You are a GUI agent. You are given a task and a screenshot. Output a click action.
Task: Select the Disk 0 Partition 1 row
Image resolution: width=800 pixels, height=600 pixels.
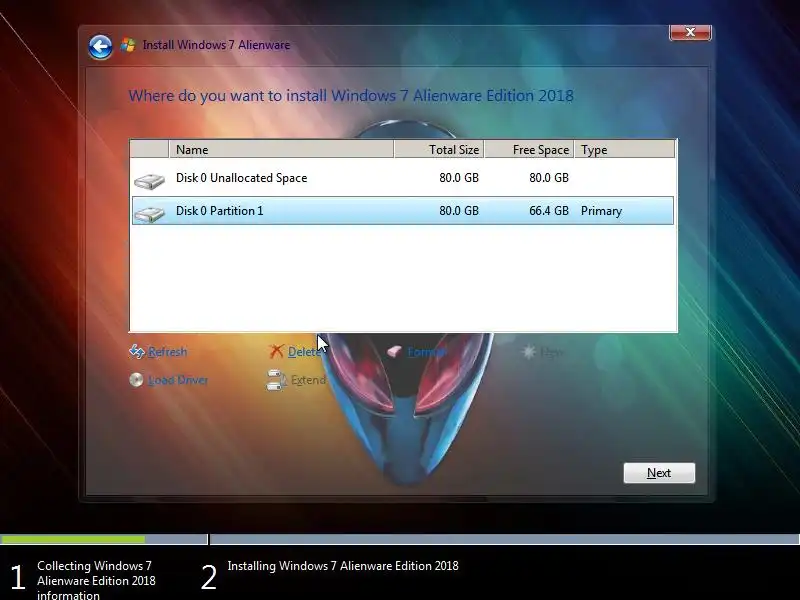(403, 211)
